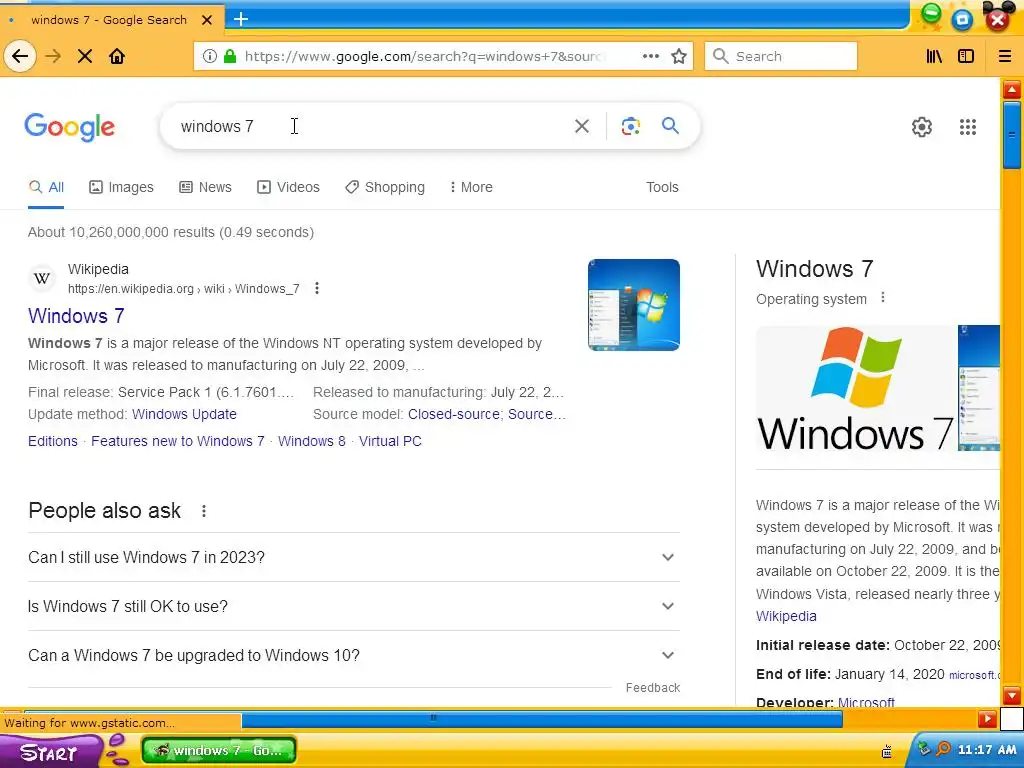This screenshot has width=1024, height=768.
Task: Search by image with Google Lens
Action: click(631, 126)
